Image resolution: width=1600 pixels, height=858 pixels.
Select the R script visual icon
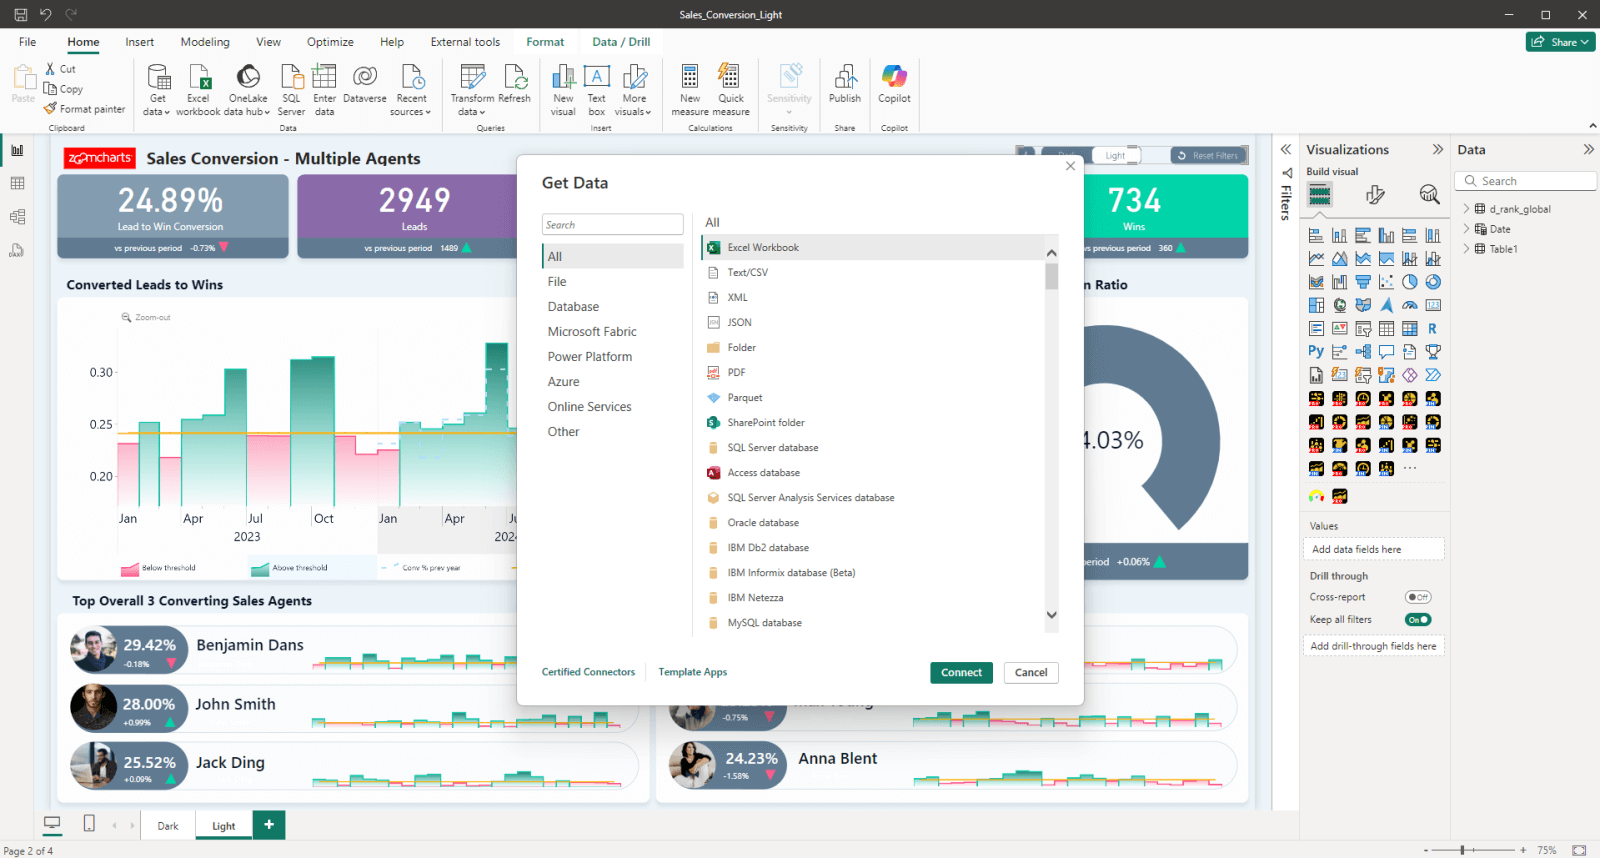point(1433,328)
